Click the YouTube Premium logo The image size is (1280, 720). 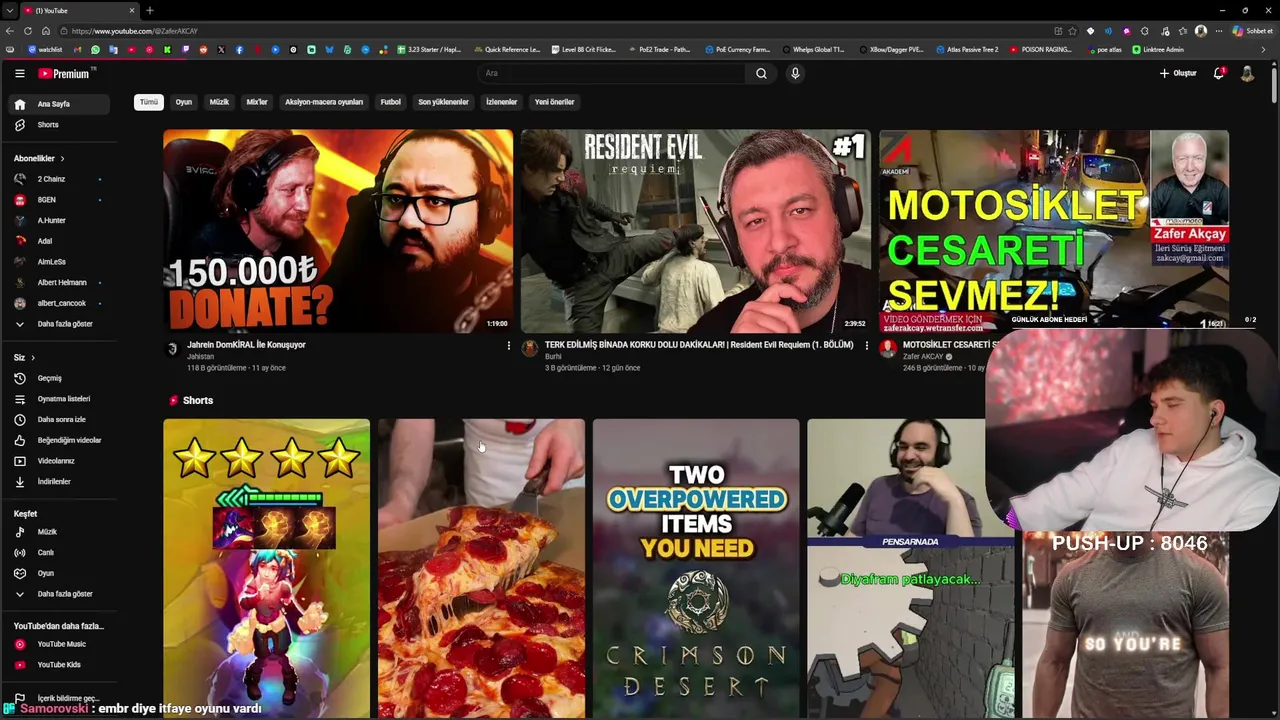point(66,73)
